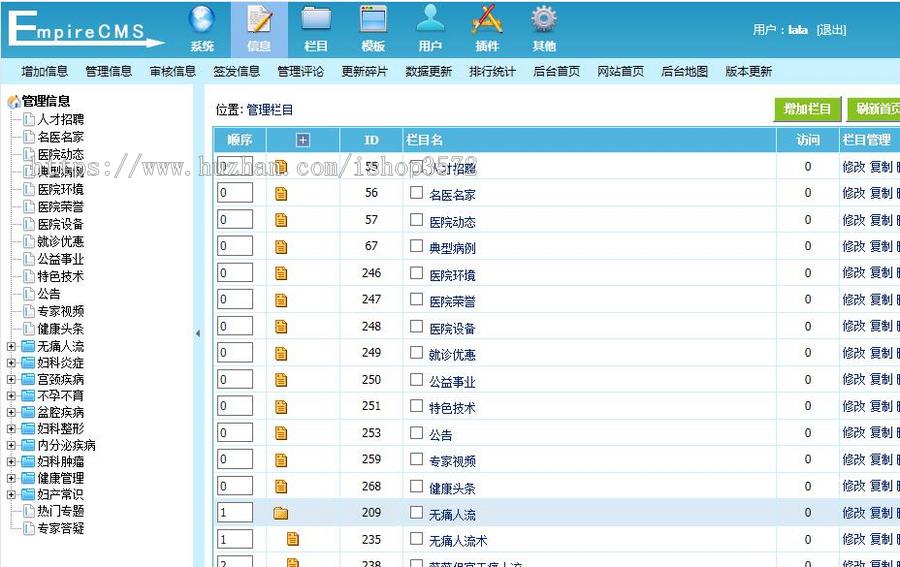
Task: Open the 增加信息 menu item
Action: tap(45, 72)
